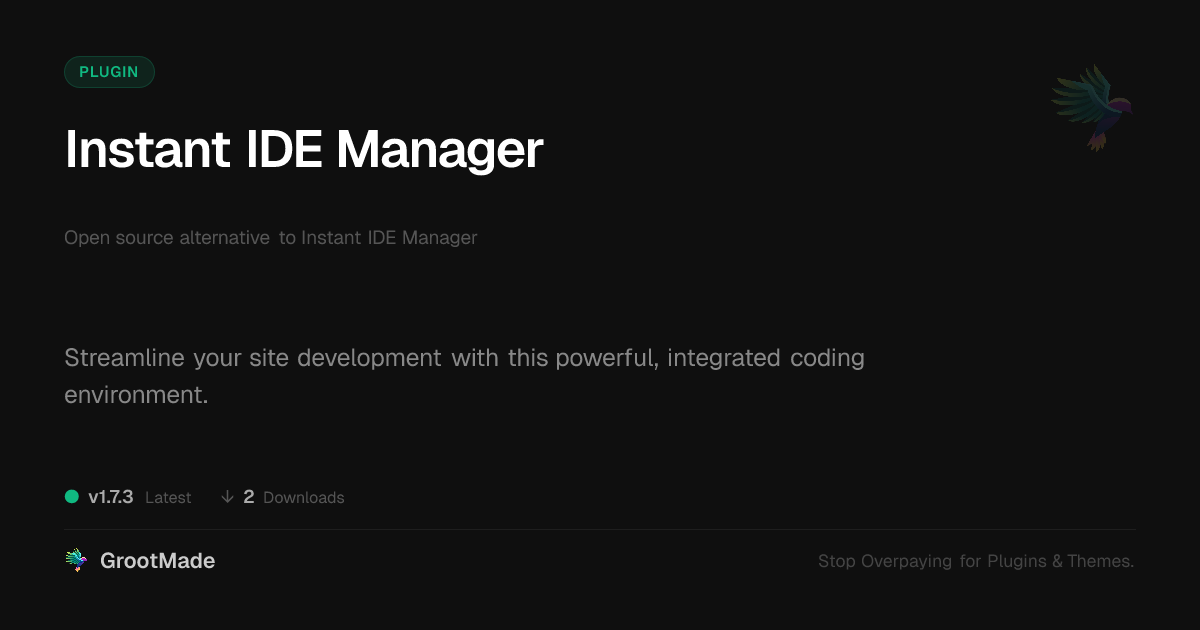
Task: Click the Stop Overpaying tagline words
Action: pos(885,561)
